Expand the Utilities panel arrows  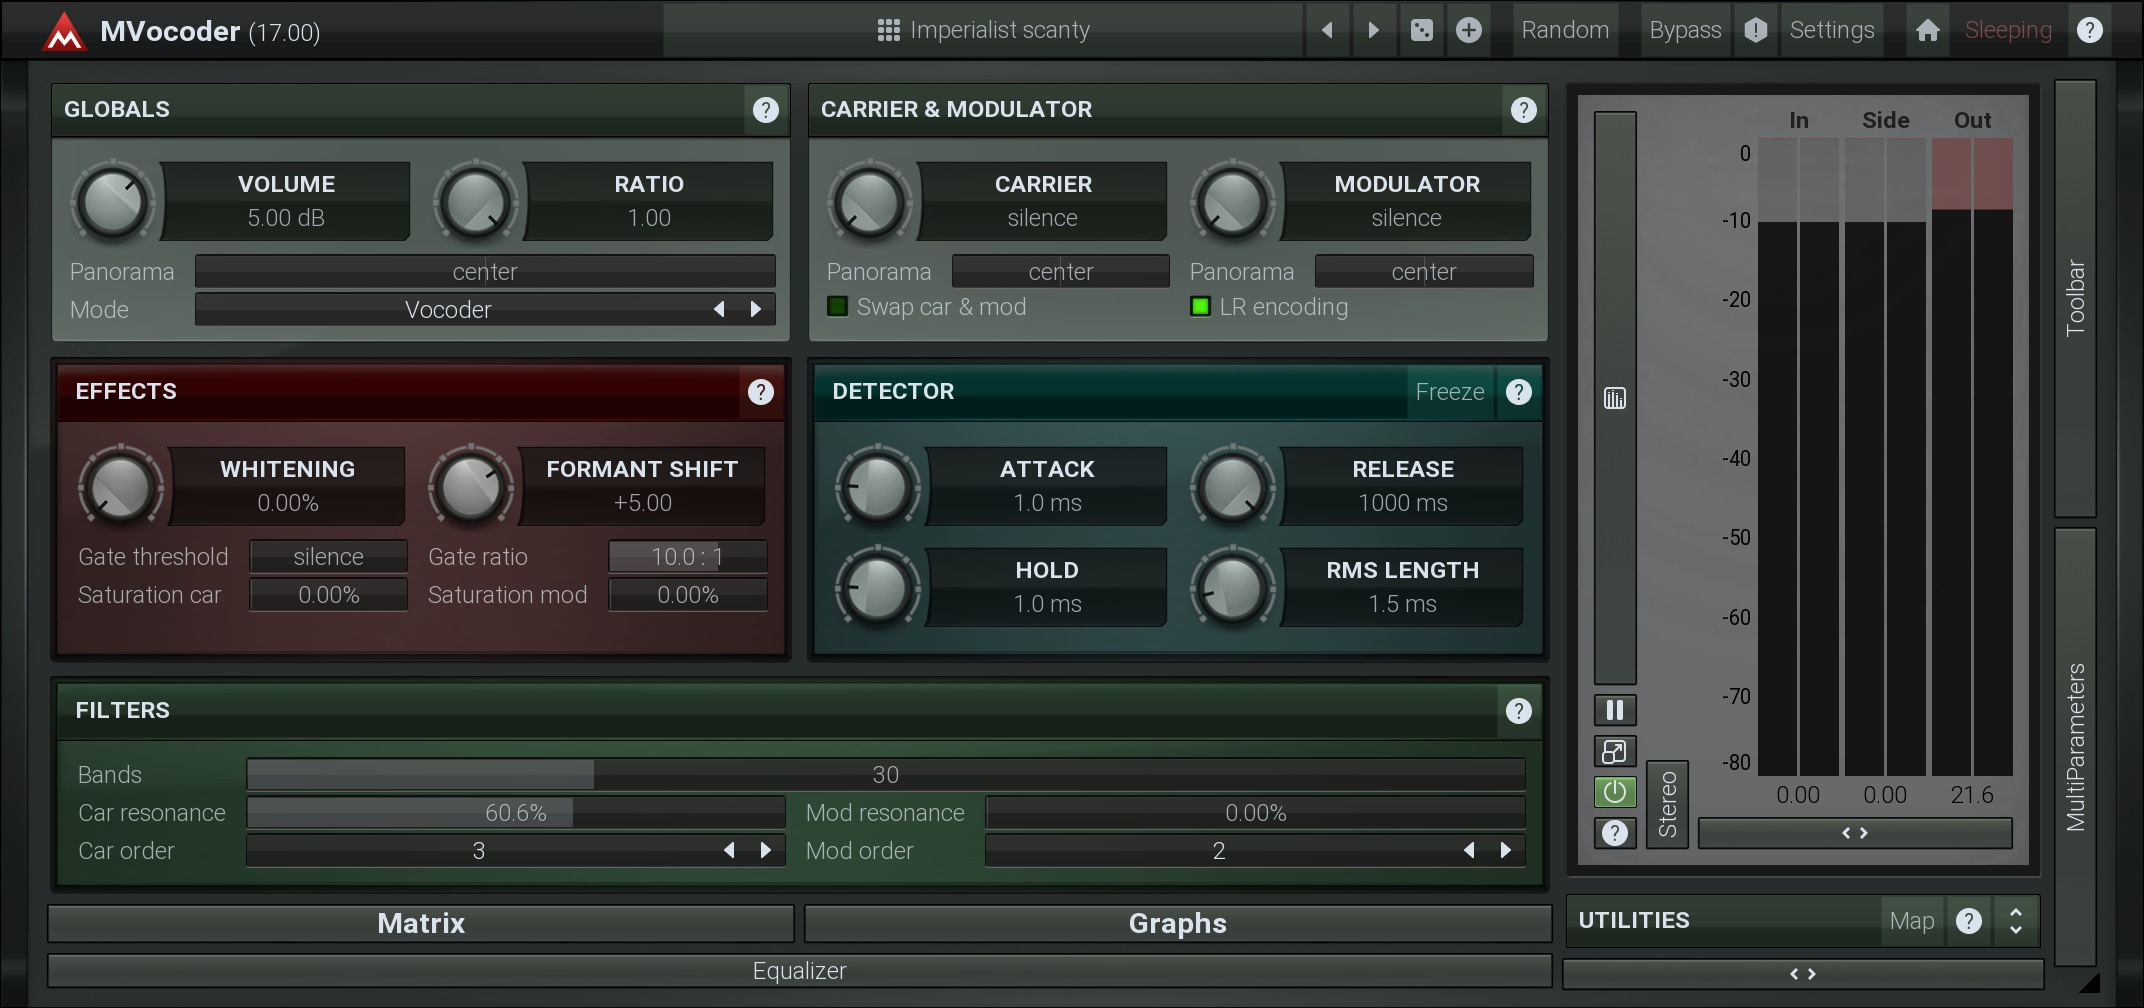tap(2015, 921)
